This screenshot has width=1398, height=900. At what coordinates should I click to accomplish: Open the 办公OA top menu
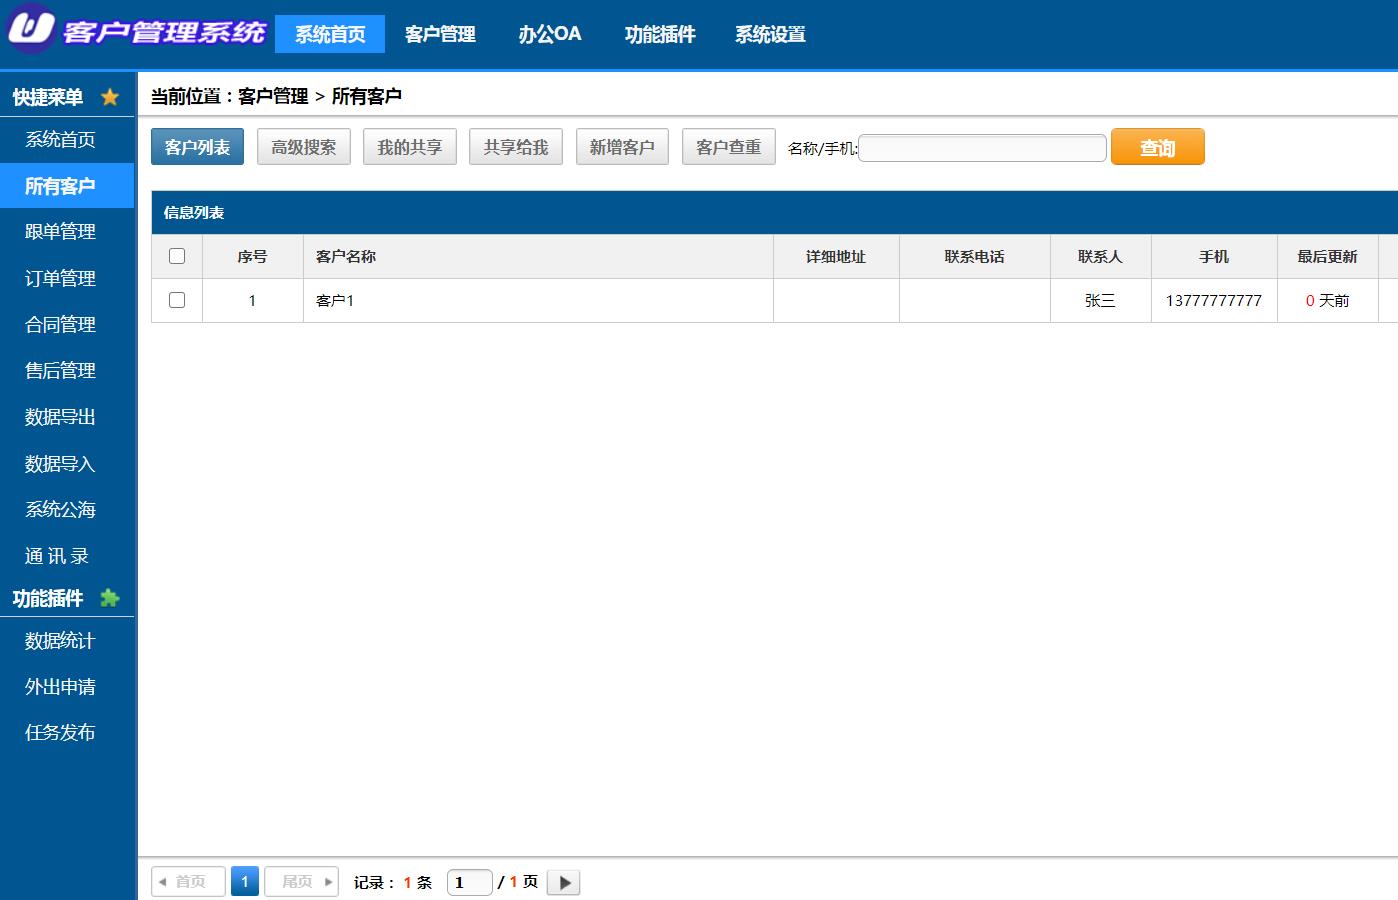(x=549, y=34)
